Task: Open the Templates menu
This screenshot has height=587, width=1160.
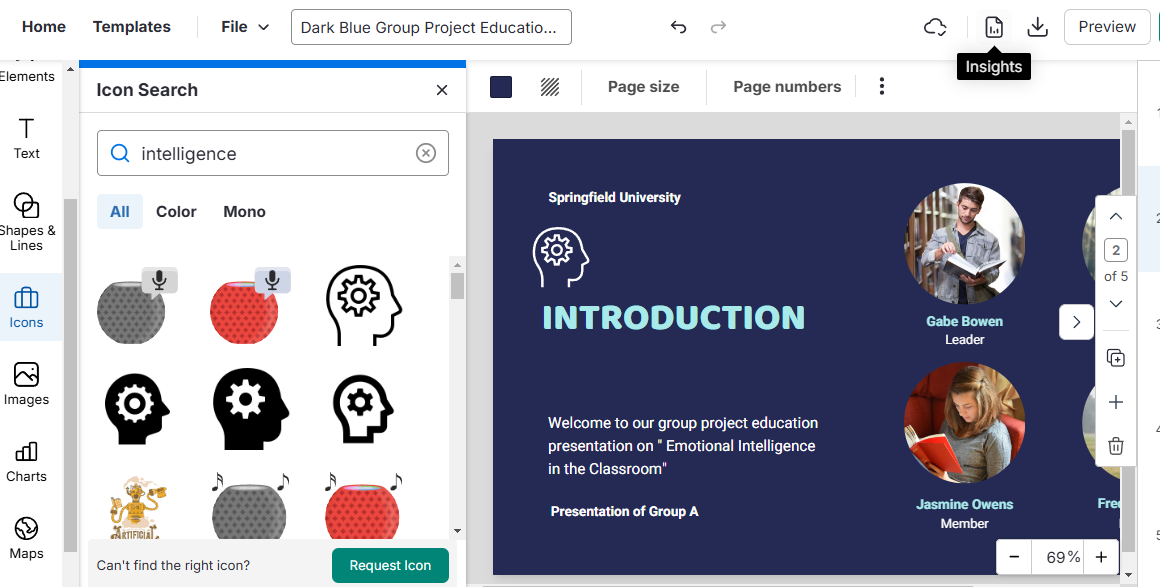Action: tap(132, 27)
